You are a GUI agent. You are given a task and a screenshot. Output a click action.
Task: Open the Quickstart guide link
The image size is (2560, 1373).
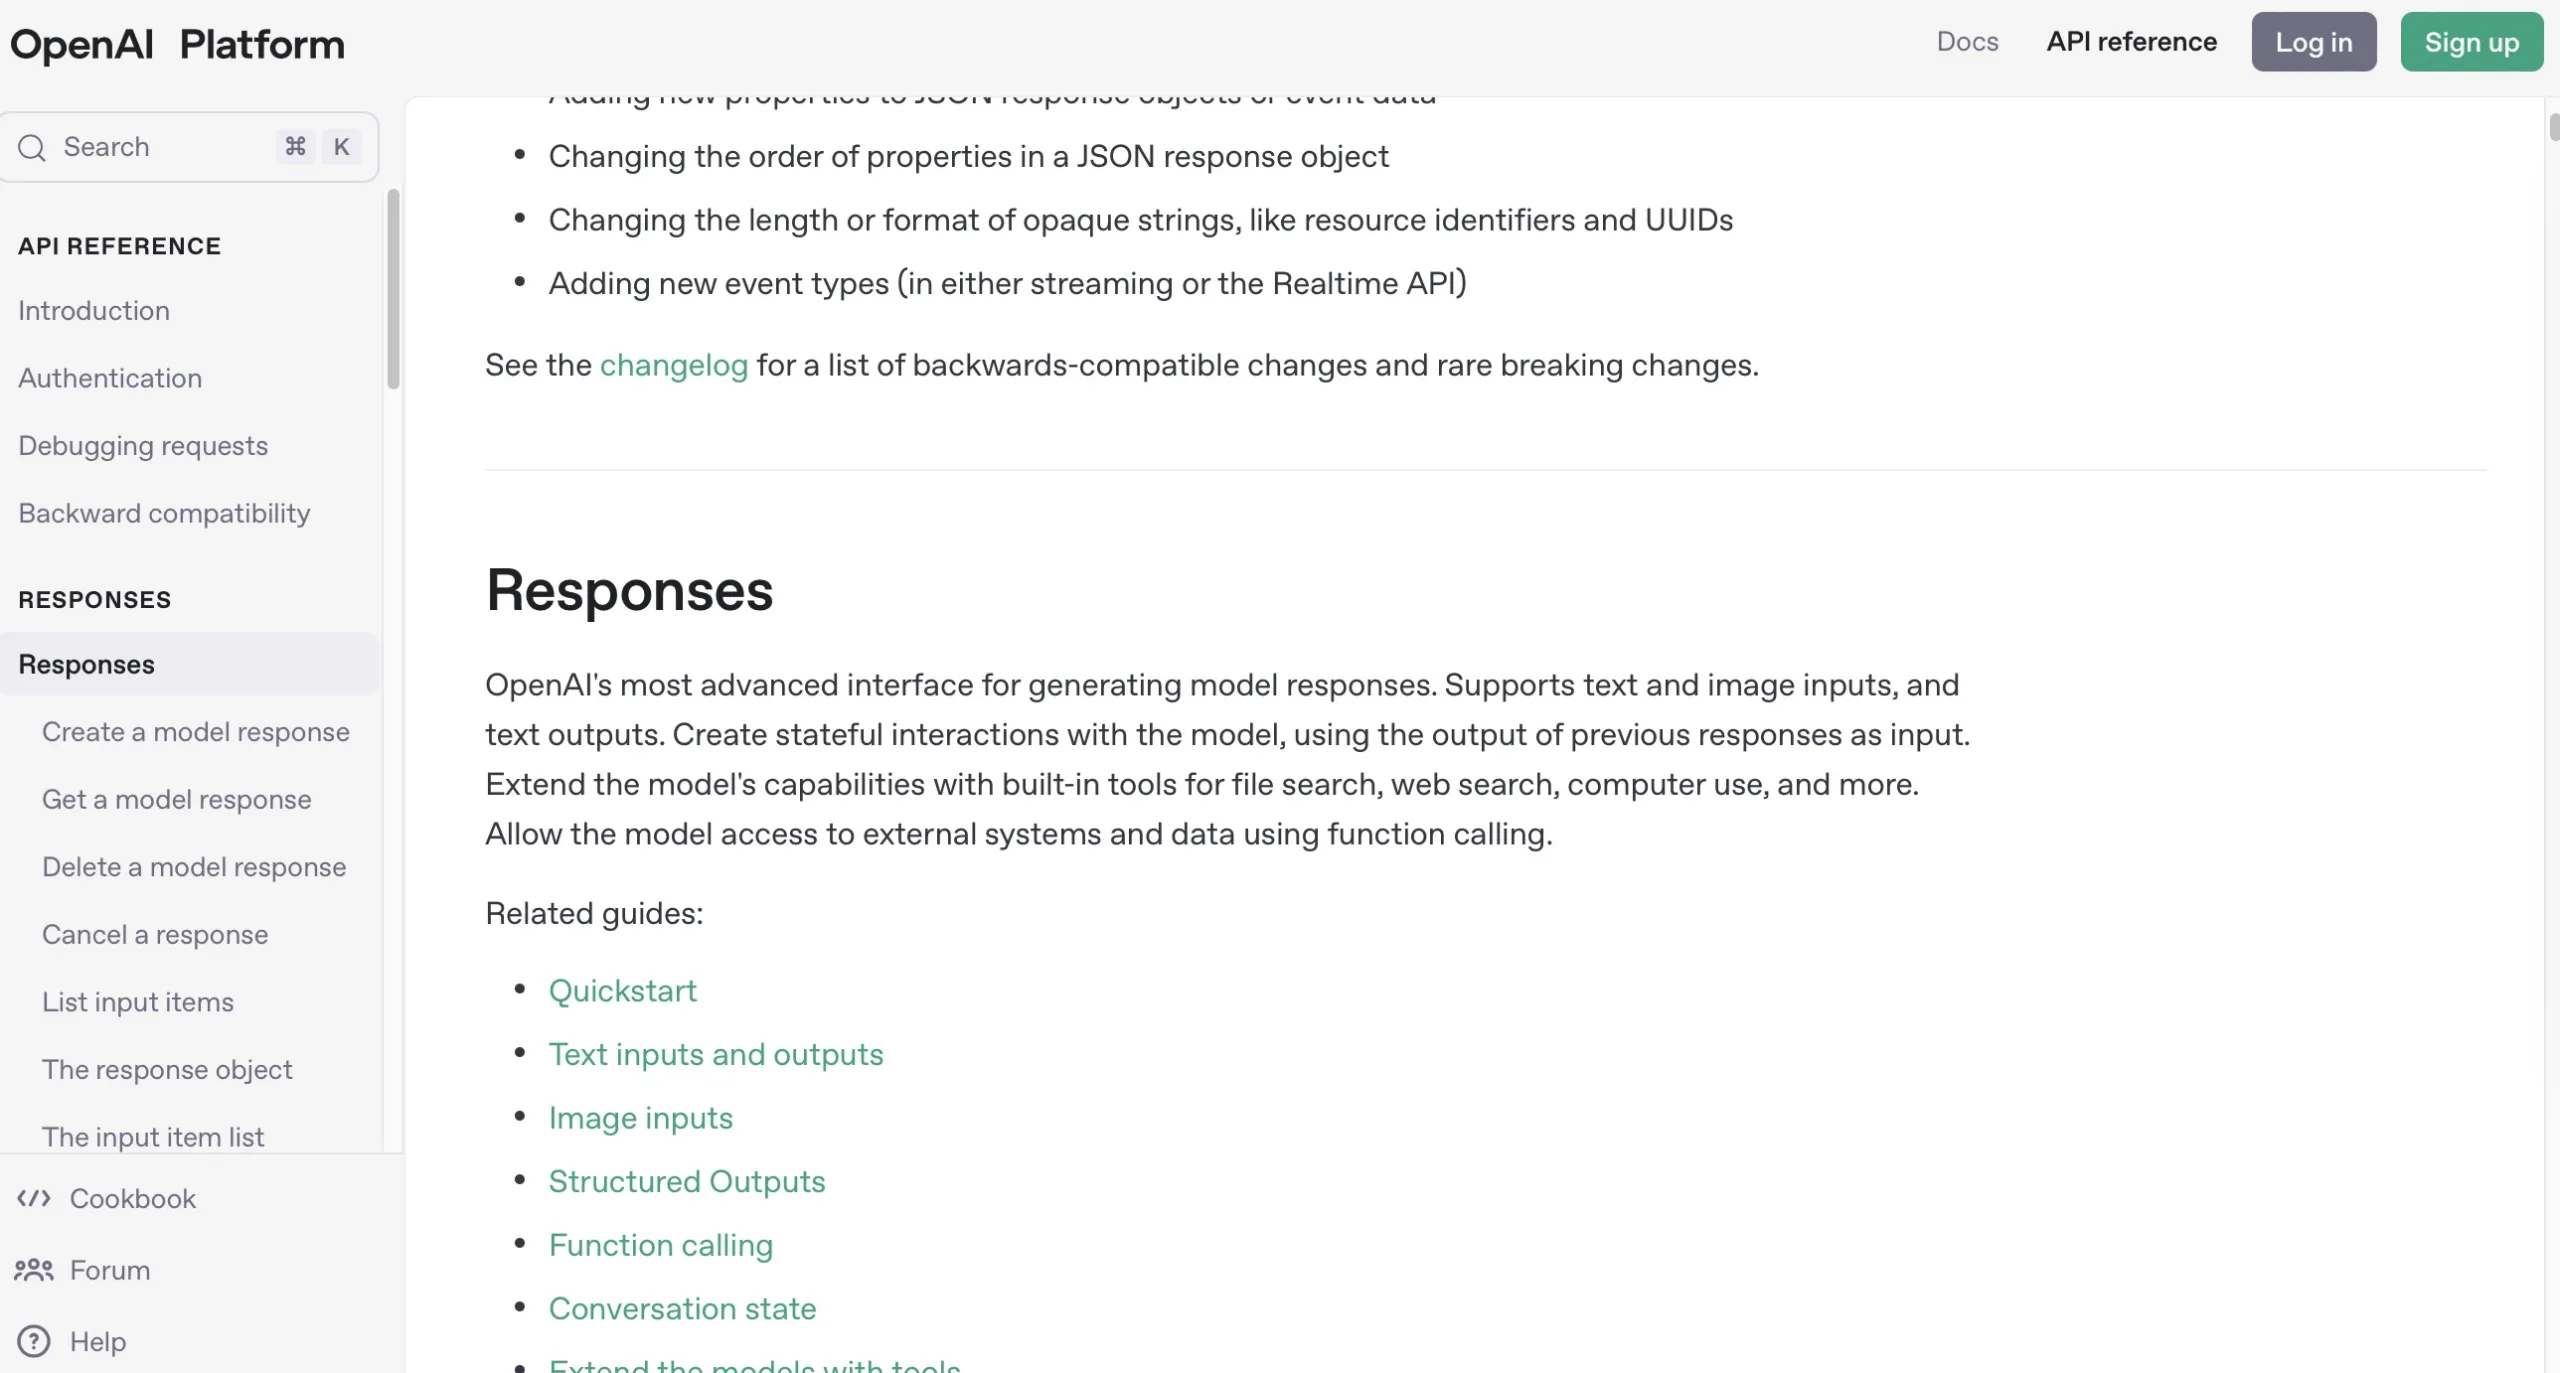[622, 991]
